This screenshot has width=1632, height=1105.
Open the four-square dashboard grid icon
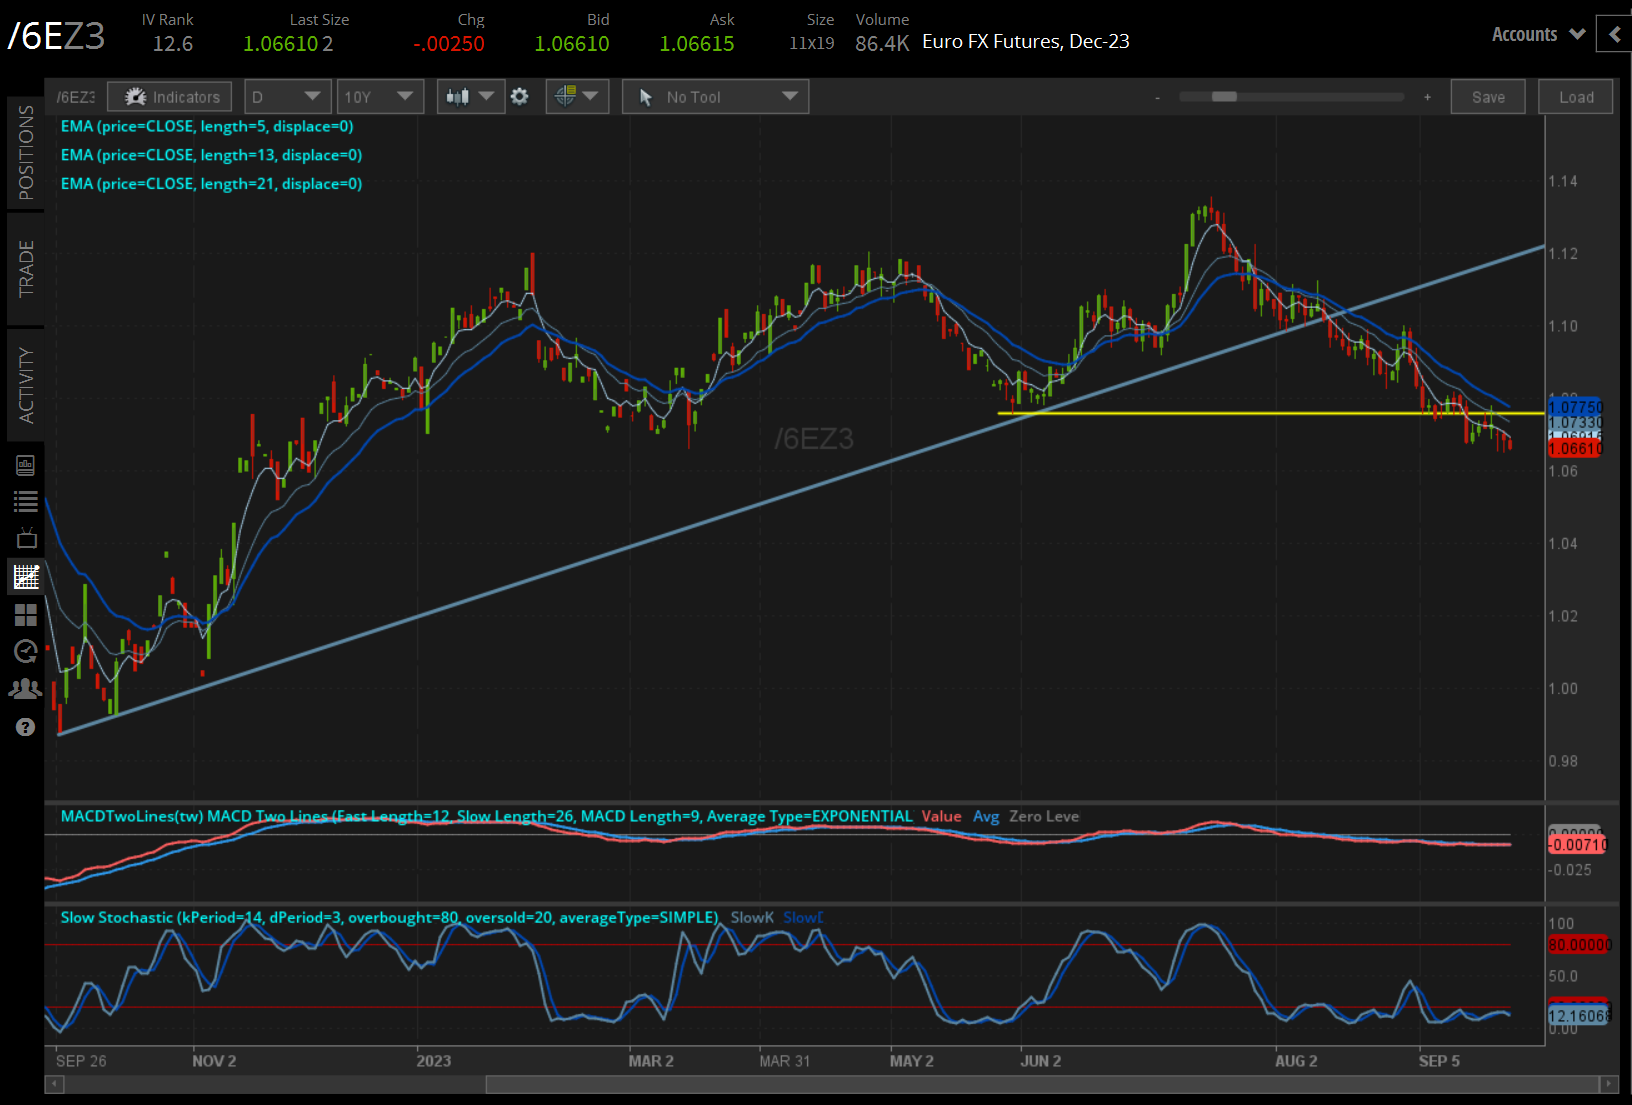coord(26,614)
